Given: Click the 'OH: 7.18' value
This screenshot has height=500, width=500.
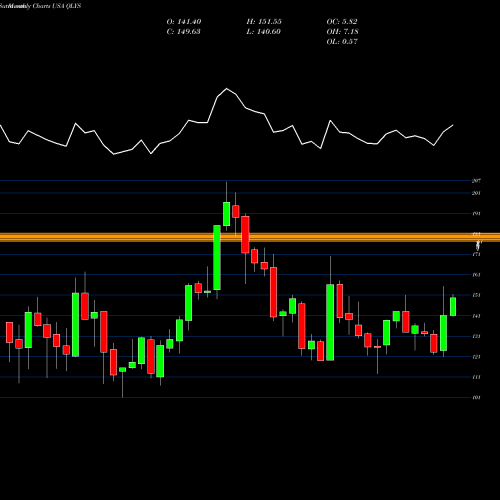Looking at the screenshot, I should [342, 32].
